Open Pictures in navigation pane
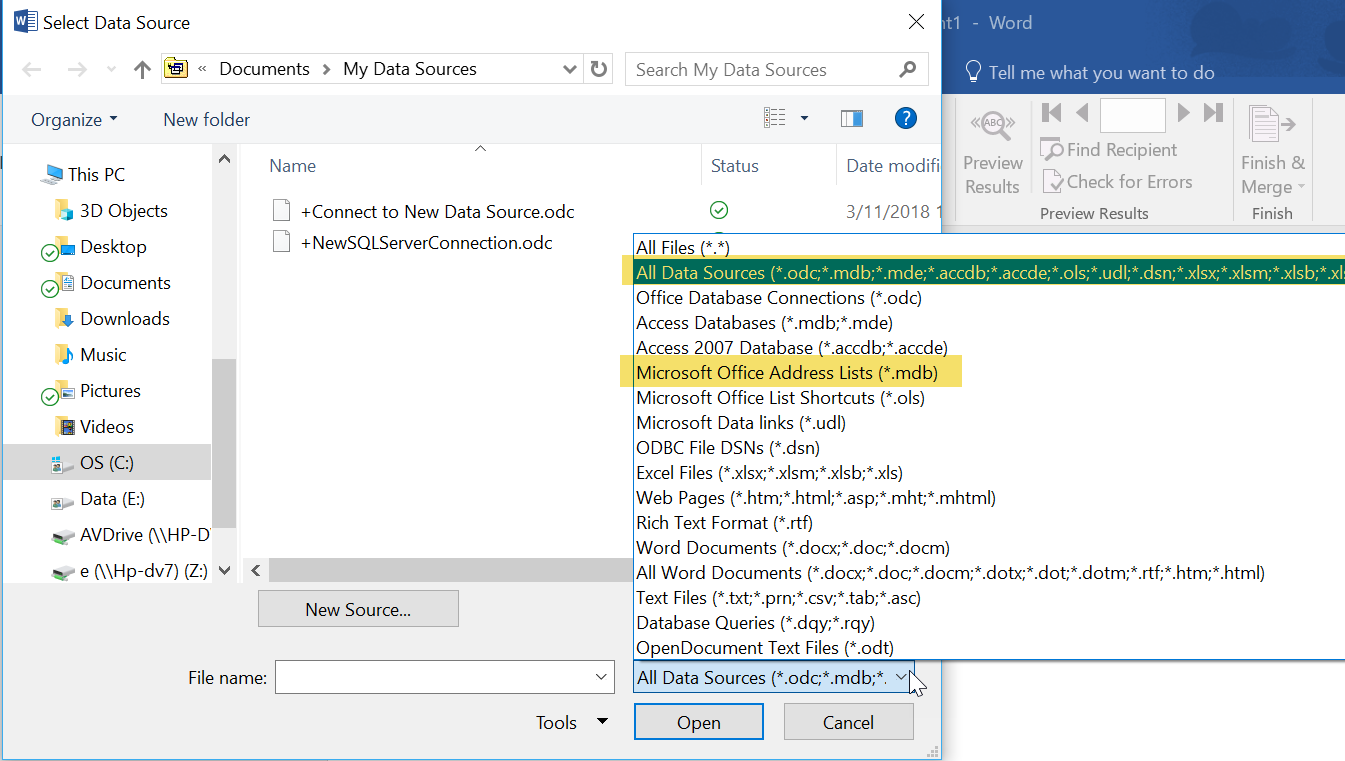This screenshot has height=761, width=1345. [110, 391]
